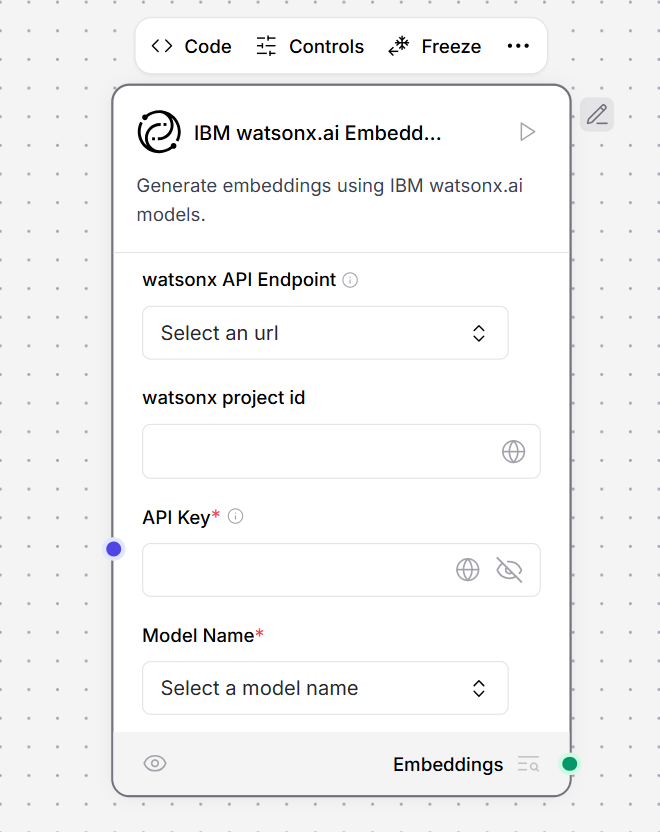View info tooltip for watsonx API Endpoint
660x832 pixels.
point(349,280)
